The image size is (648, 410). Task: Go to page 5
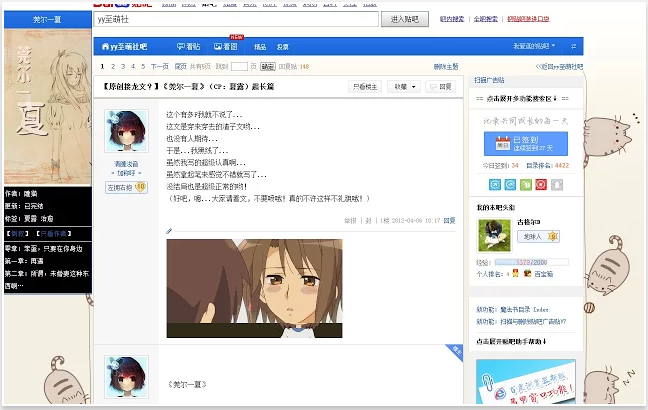point(143,66)
